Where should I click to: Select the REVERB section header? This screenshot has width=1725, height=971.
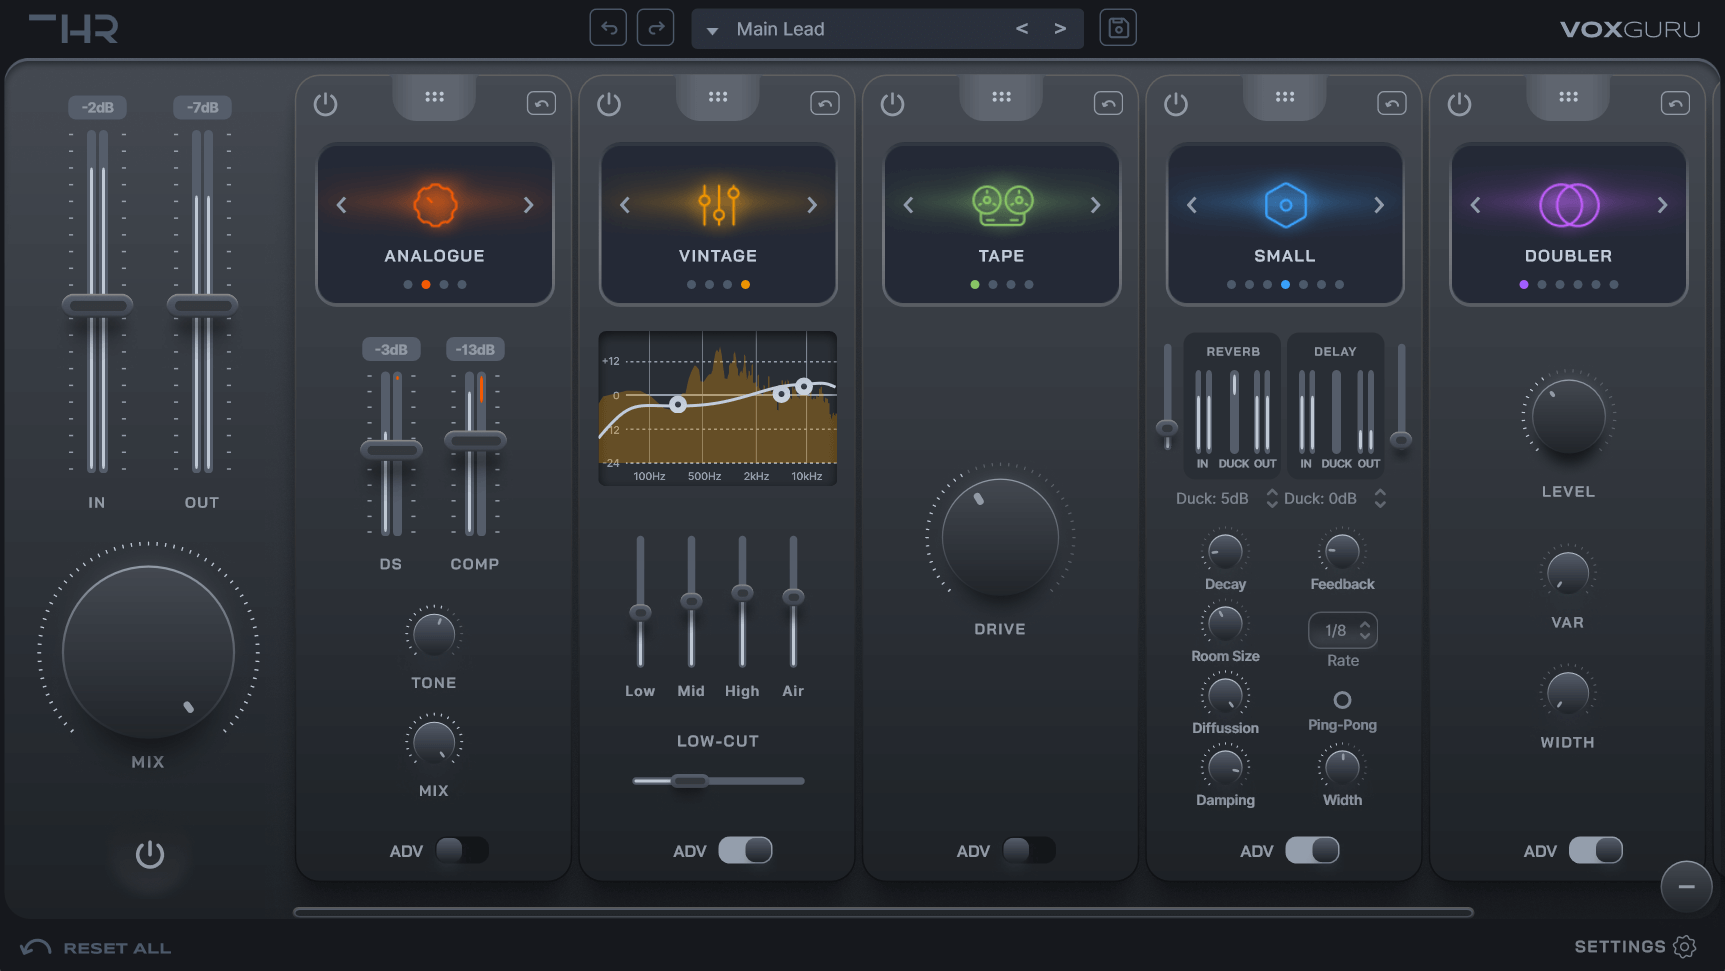coord(1232,352)
